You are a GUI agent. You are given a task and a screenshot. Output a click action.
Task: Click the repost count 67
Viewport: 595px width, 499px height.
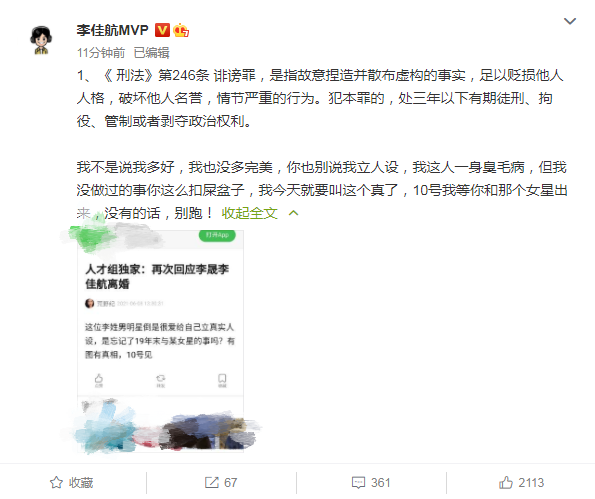[x=230, y=483]
